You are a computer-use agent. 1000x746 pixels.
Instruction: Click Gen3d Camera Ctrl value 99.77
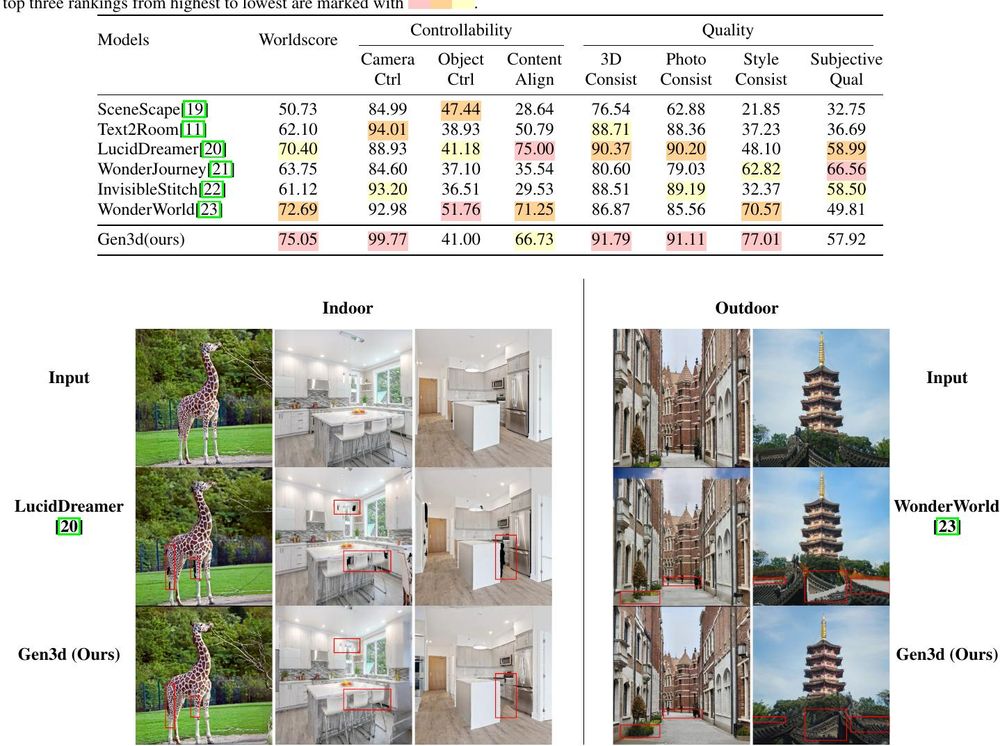[387, 240]
